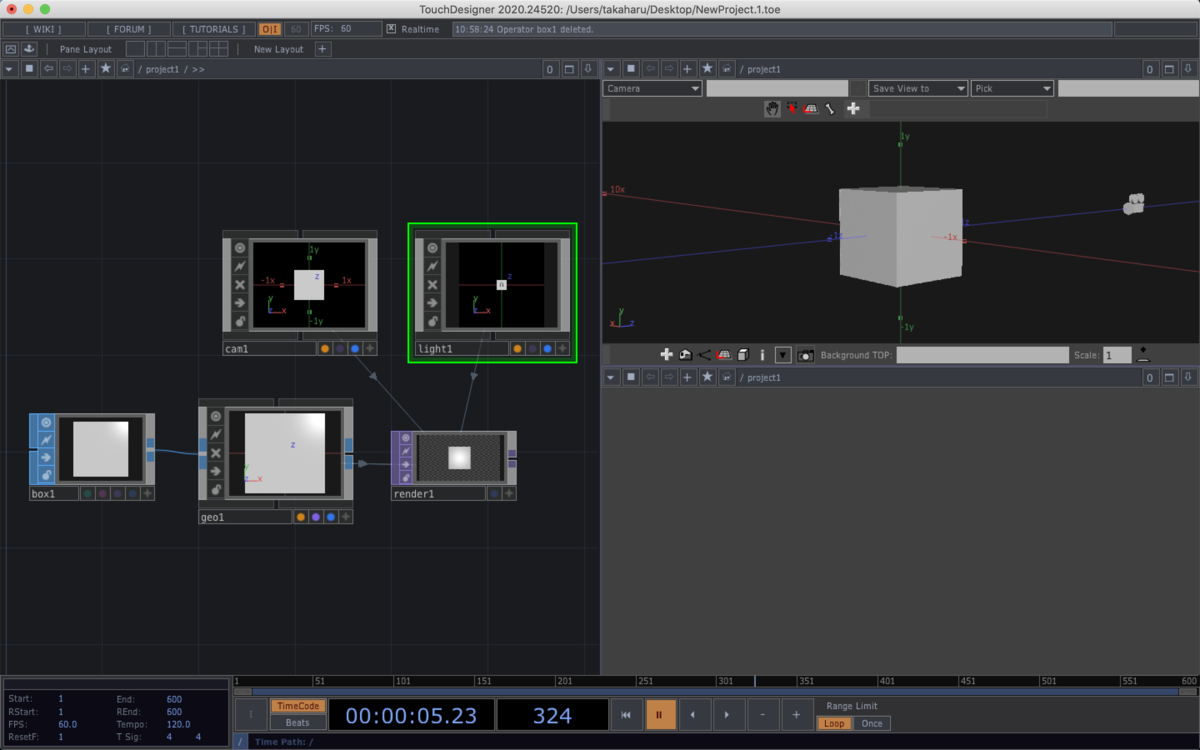Image resolution: width=1200 pixels, height=750 pixels.
Task: Add an operator in network pane bar
Action: tap(86, 69)
